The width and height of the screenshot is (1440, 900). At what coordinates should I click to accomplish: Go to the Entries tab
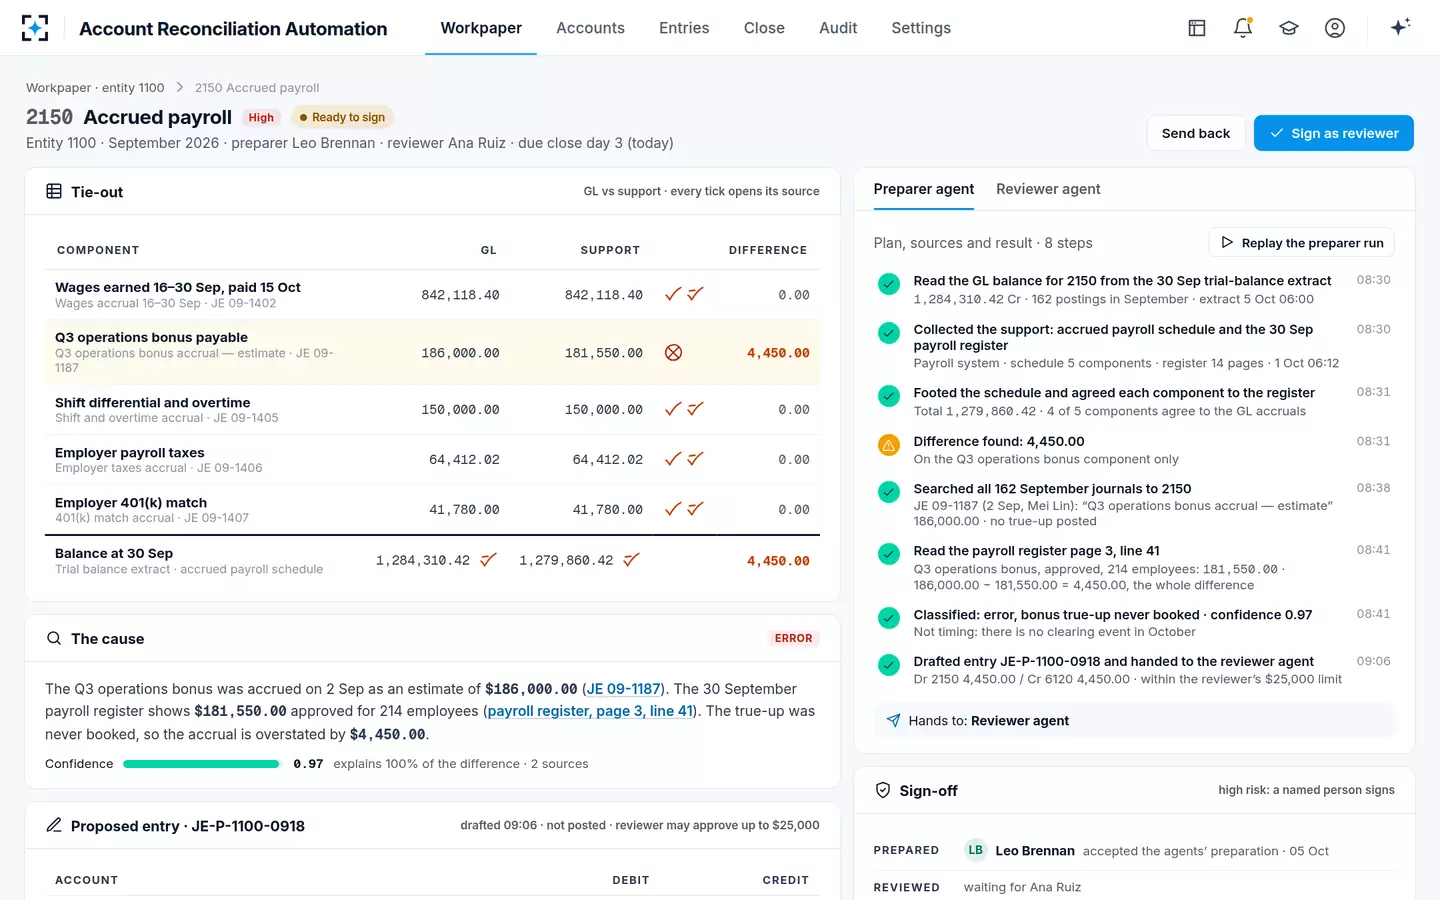(684, 28)
